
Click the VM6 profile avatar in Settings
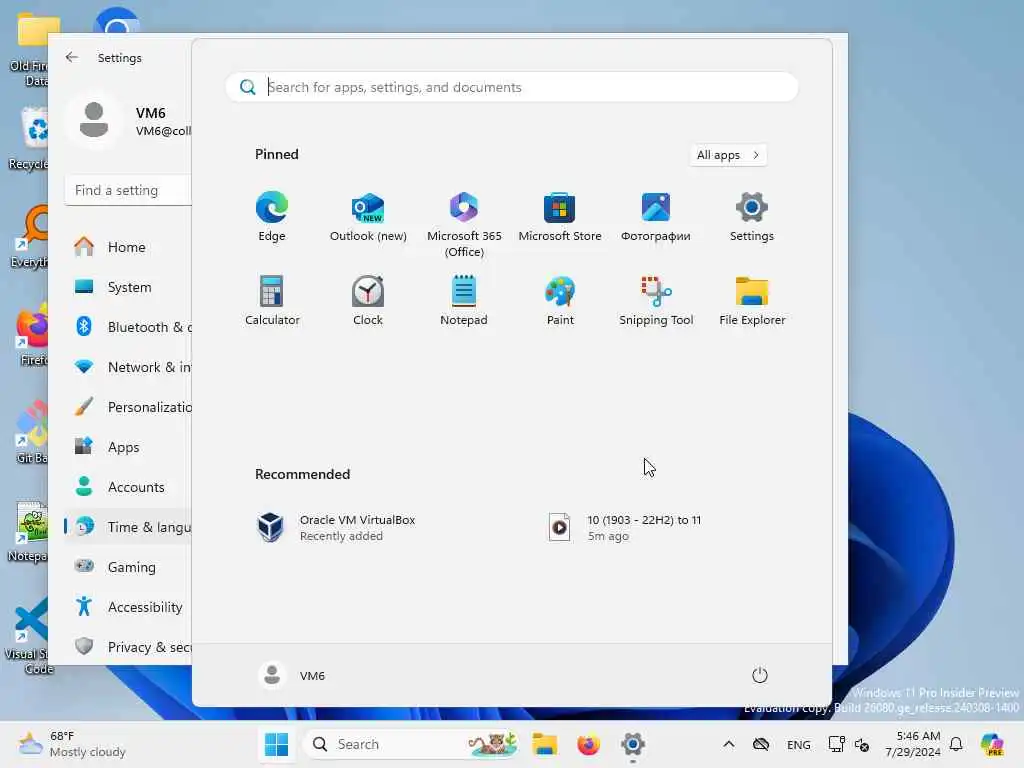tap(94, 120)
